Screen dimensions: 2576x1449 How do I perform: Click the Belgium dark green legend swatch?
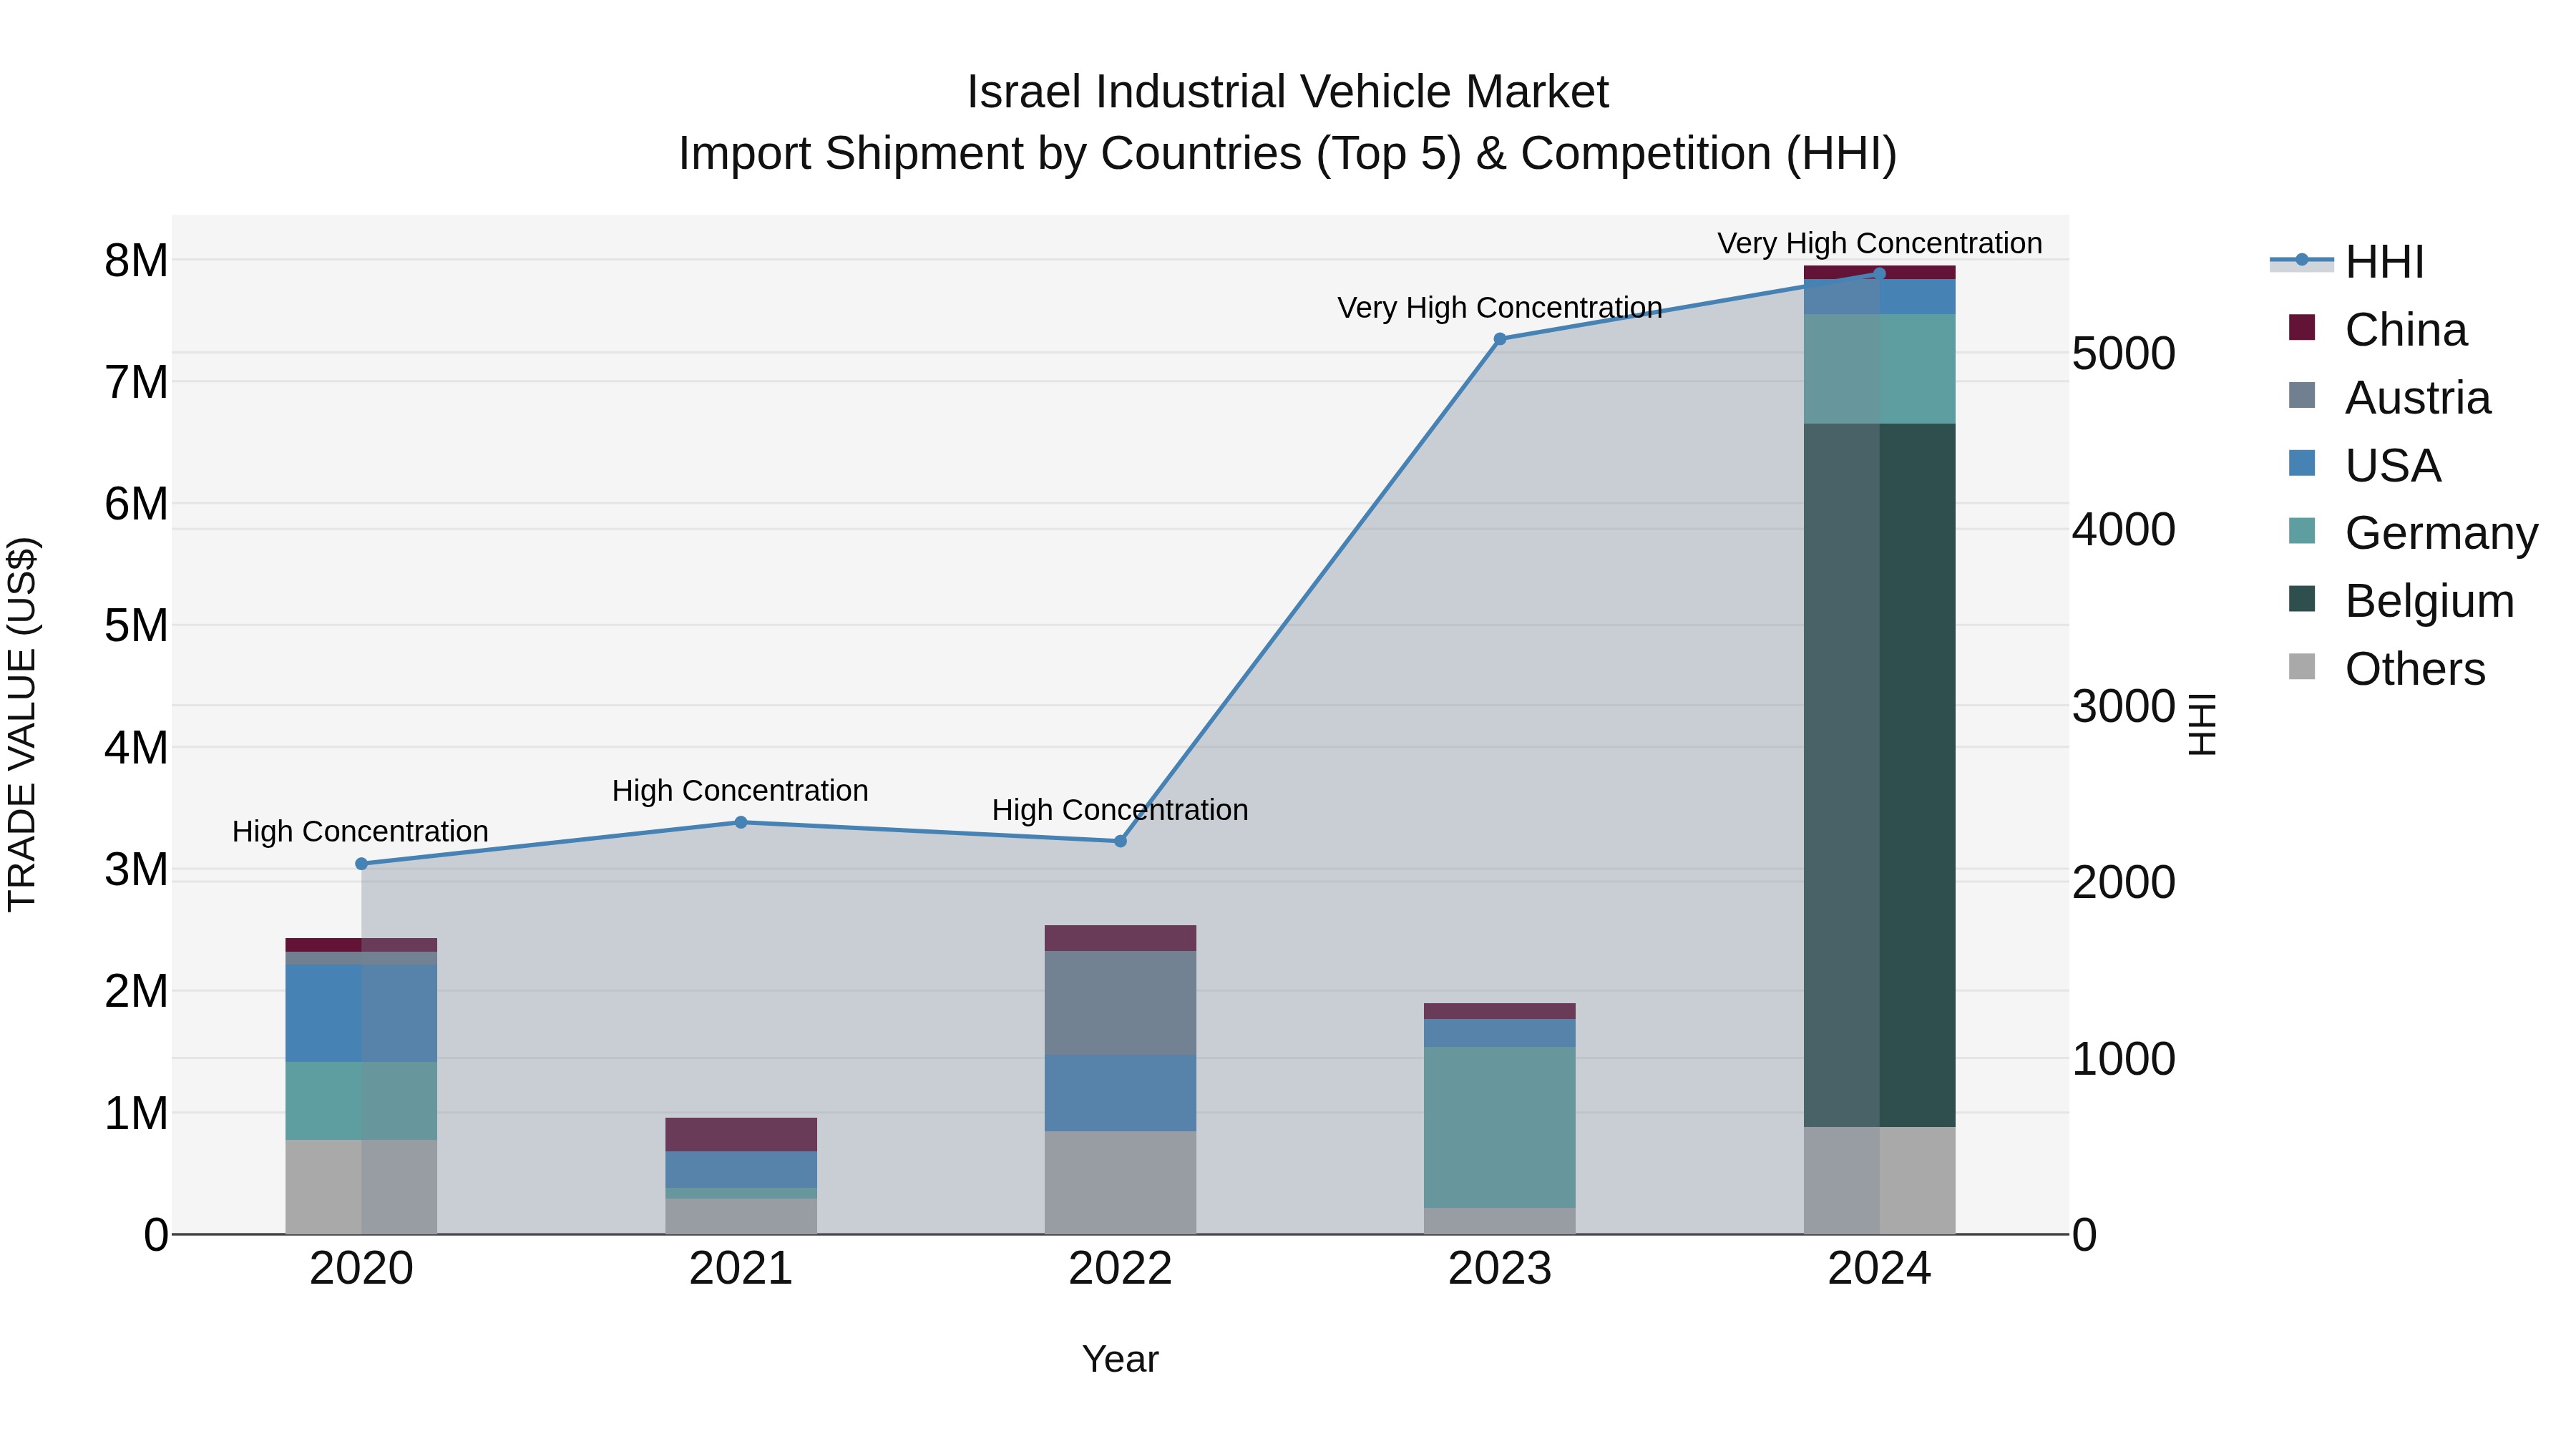coord(2301,599)
